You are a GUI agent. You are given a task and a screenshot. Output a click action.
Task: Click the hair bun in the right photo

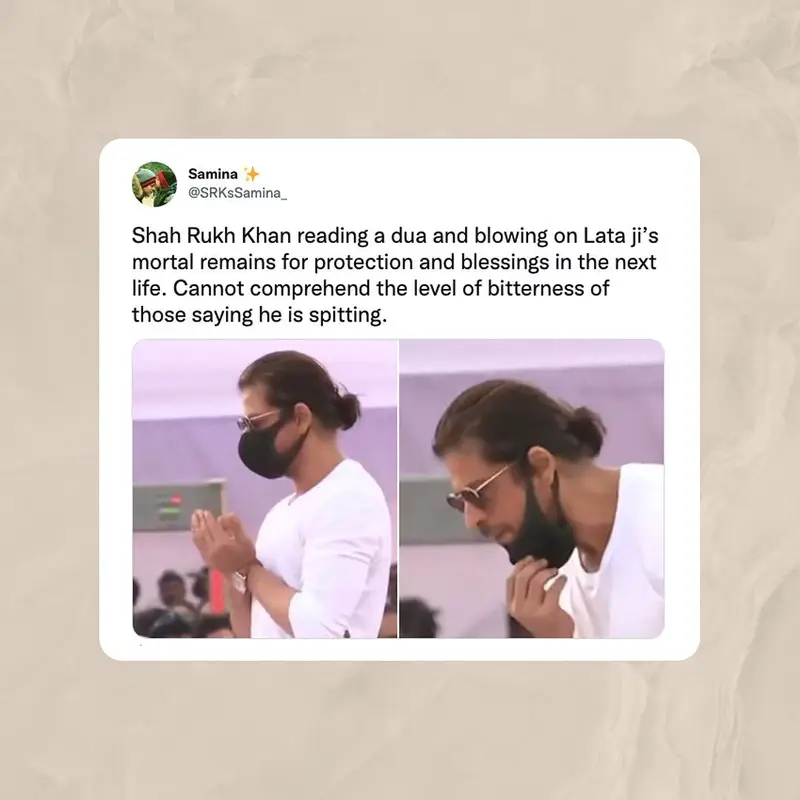click(586, 429)
